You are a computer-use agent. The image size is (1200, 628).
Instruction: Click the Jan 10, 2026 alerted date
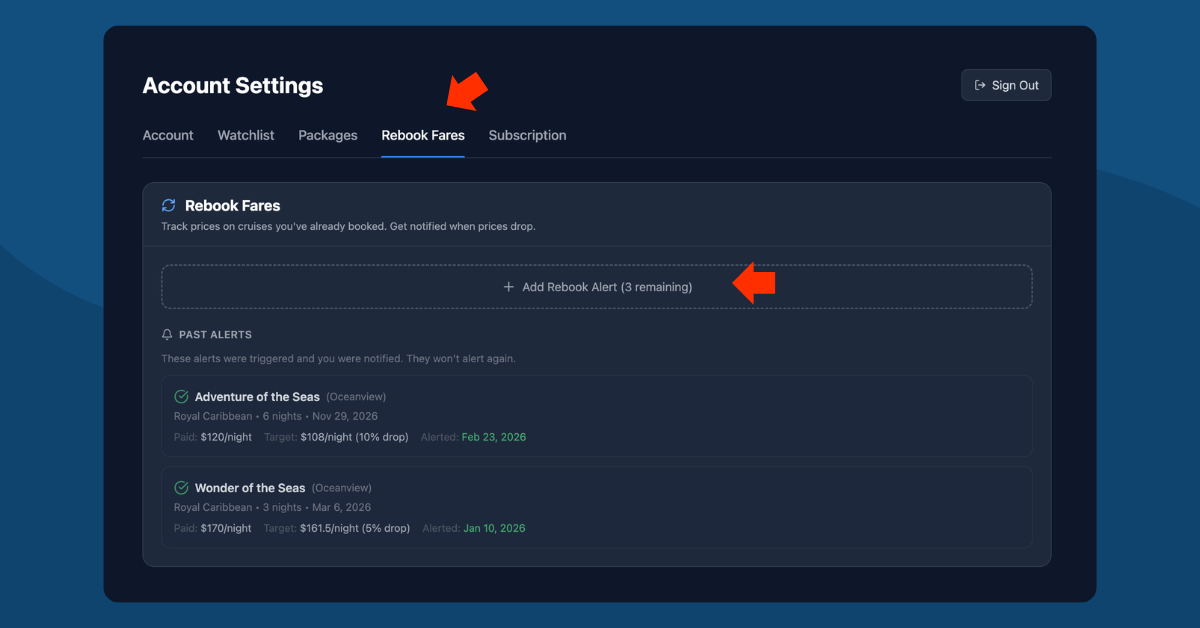point(493,528)
